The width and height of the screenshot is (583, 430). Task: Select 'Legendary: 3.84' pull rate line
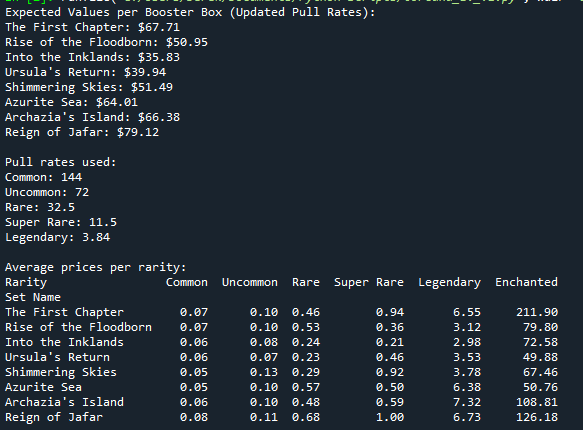click(58, 237)
